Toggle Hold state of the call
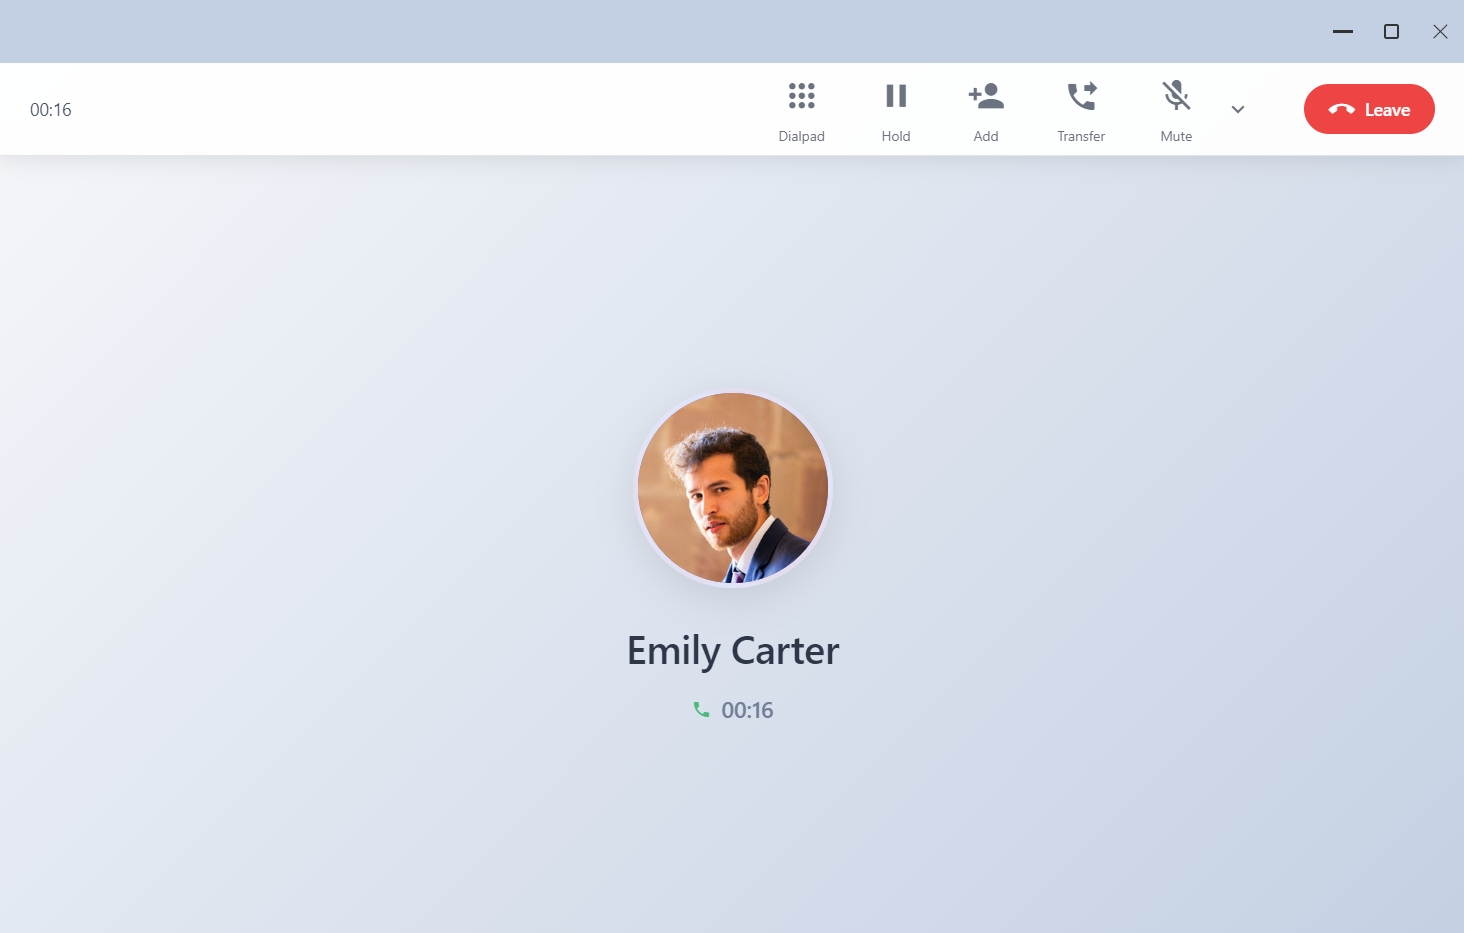 click(x=895, y=109)
